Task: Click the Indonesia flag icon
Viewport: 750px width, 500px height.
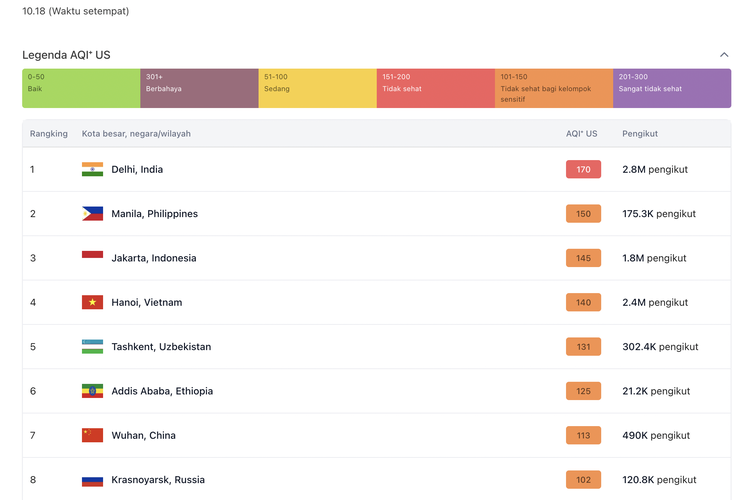Action: click(92, 258)
